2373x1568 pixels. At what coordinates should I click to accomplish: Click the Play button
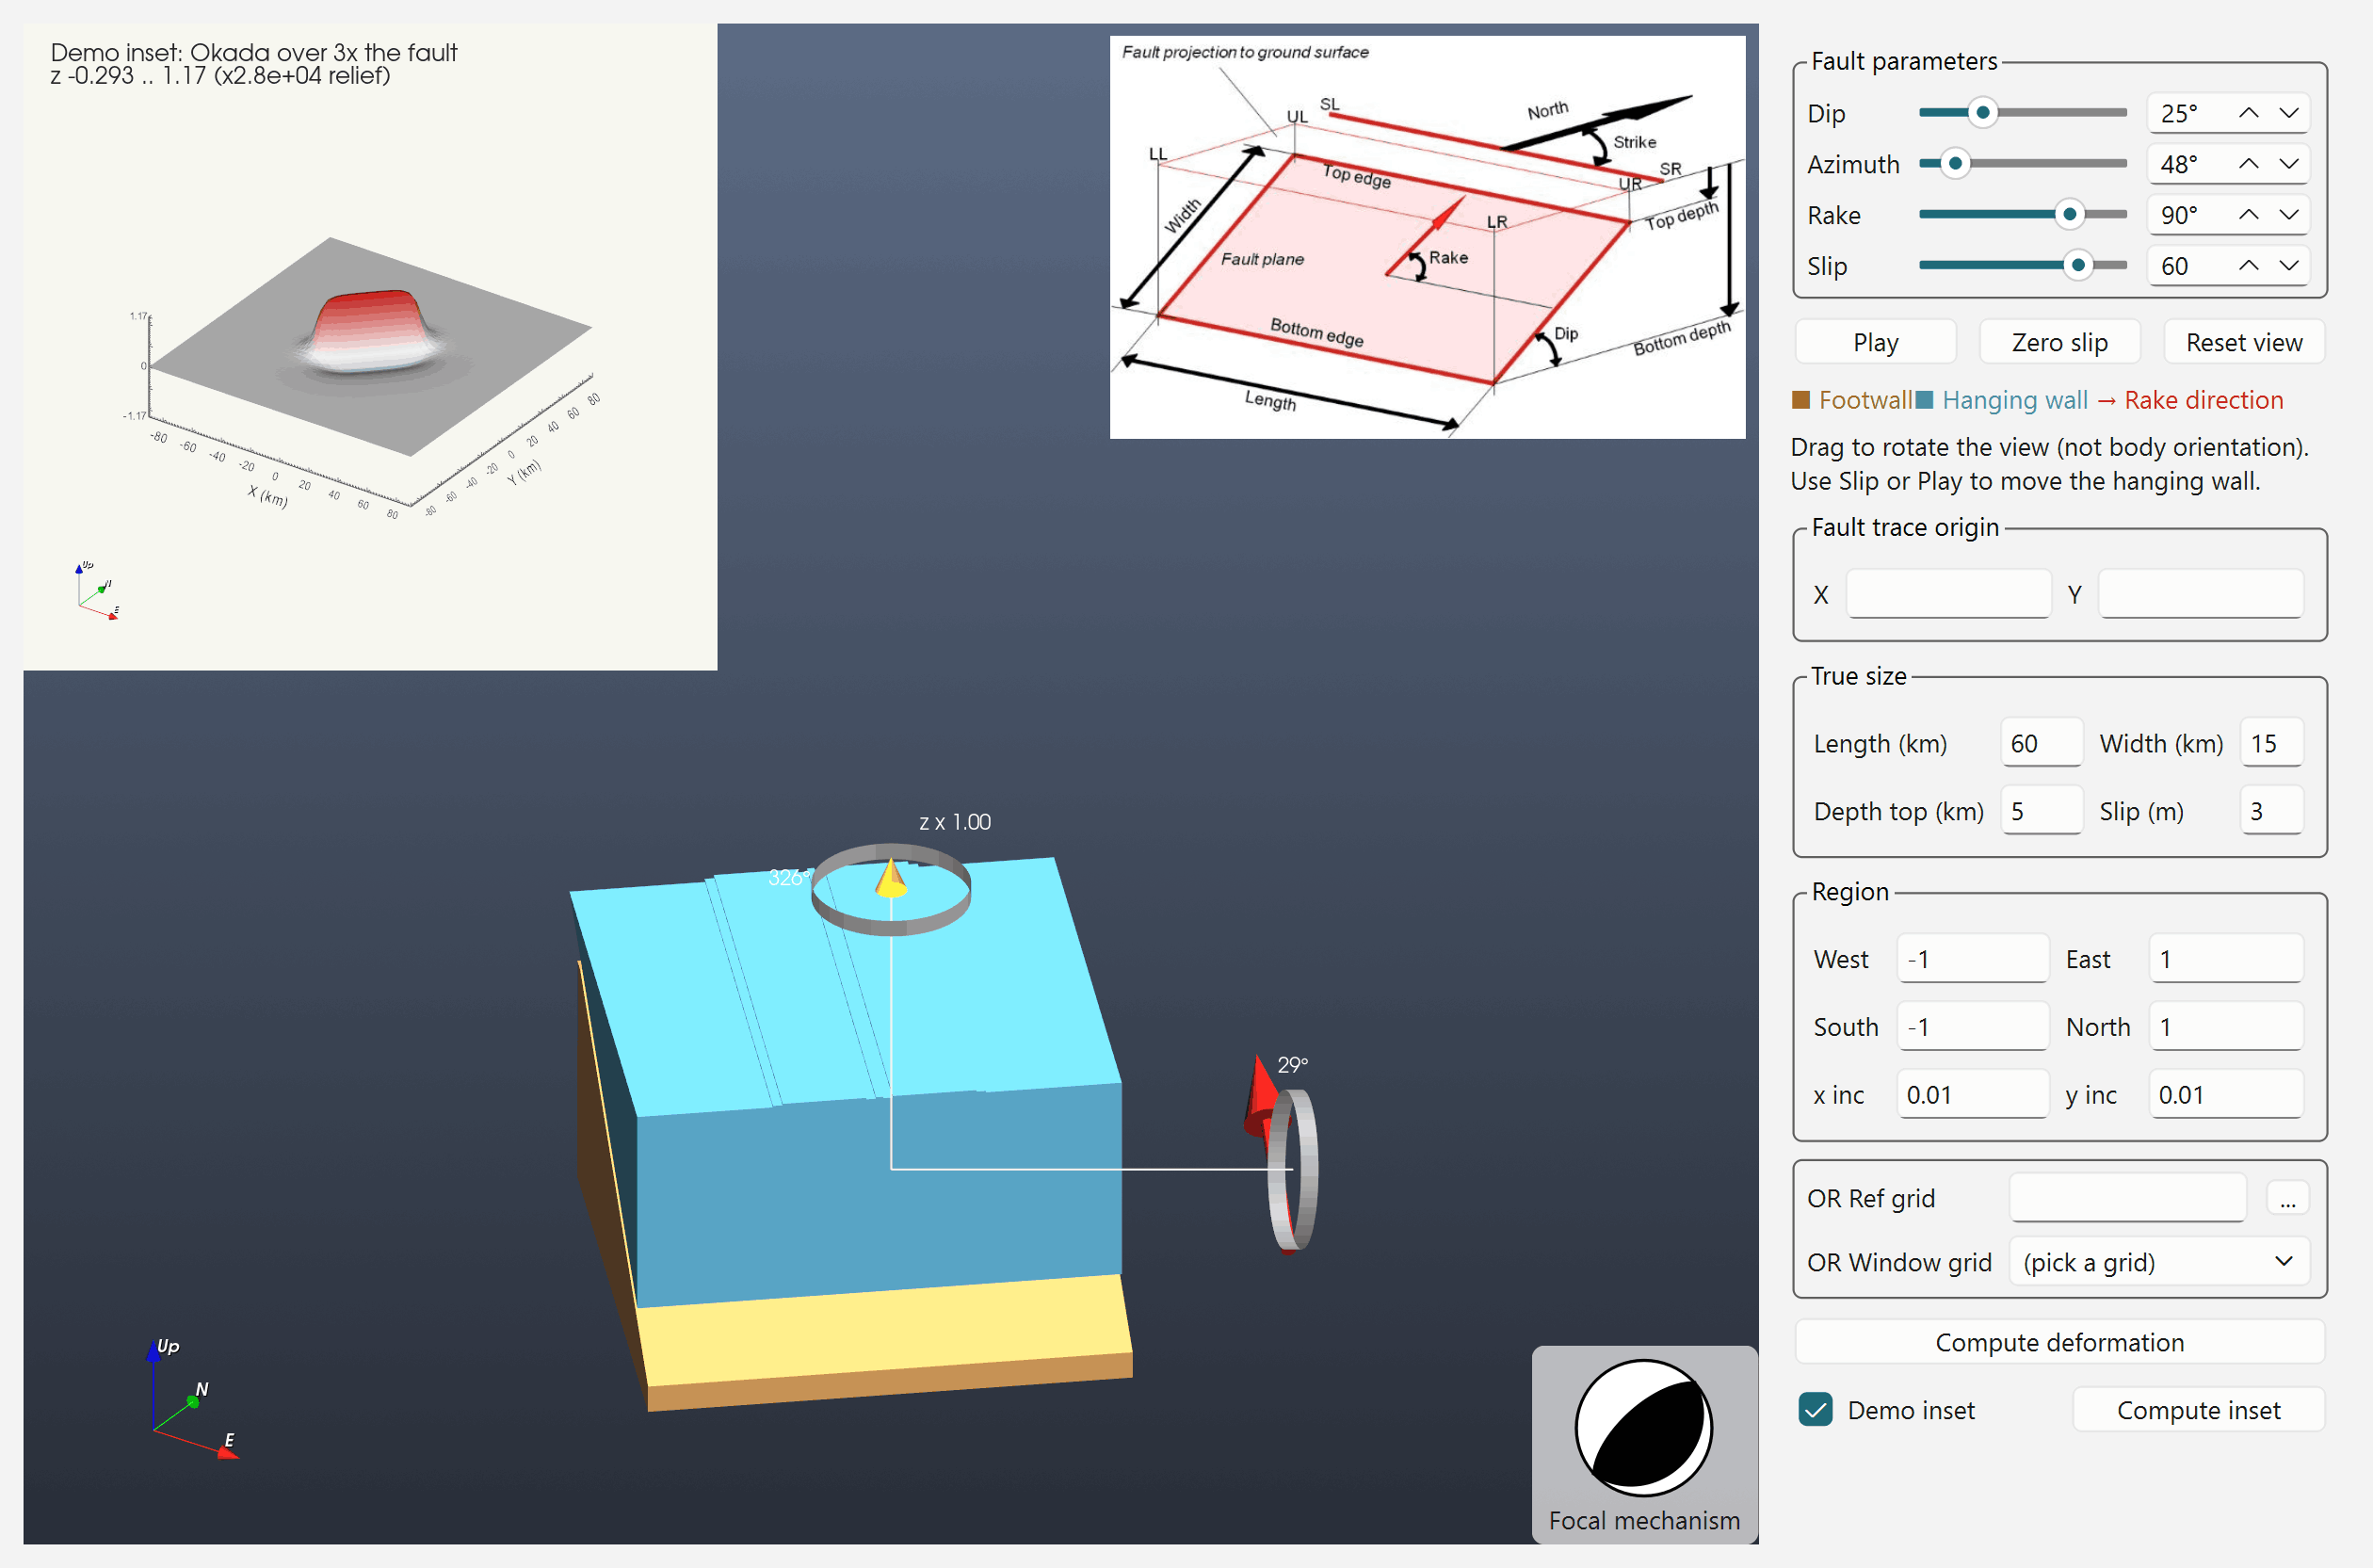[x=1875, y=342]
